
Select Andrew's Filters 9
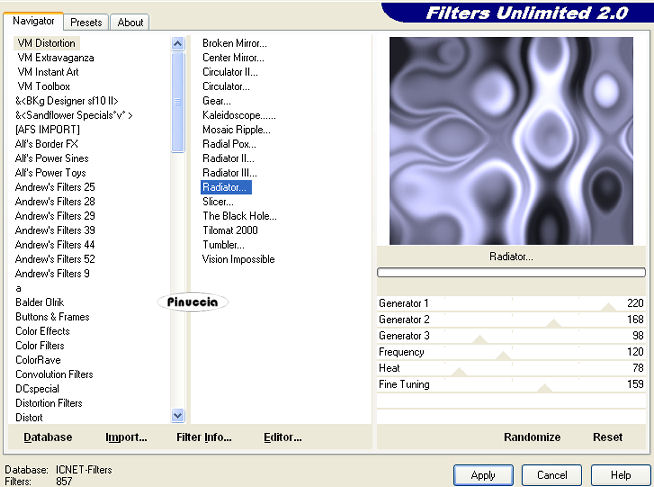(x=52, y=274)
